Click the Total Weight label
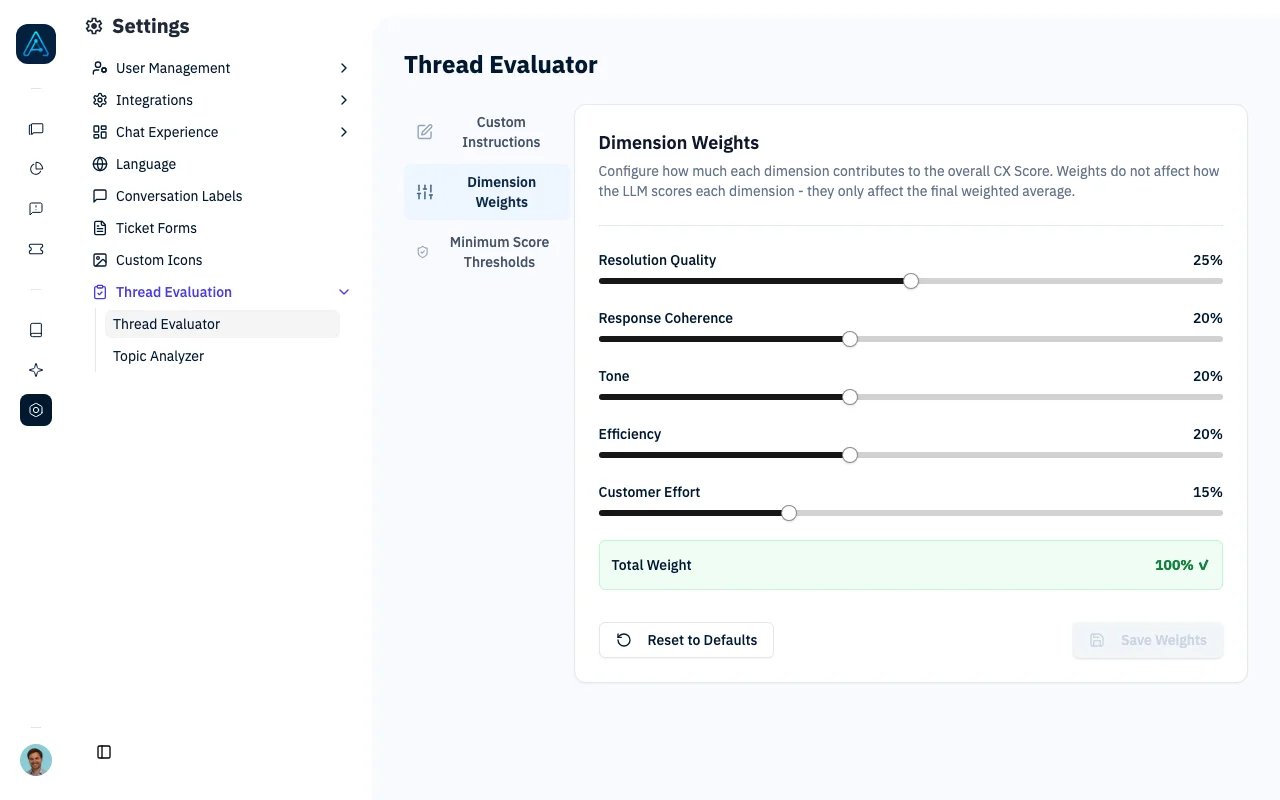 click(652, 565)
